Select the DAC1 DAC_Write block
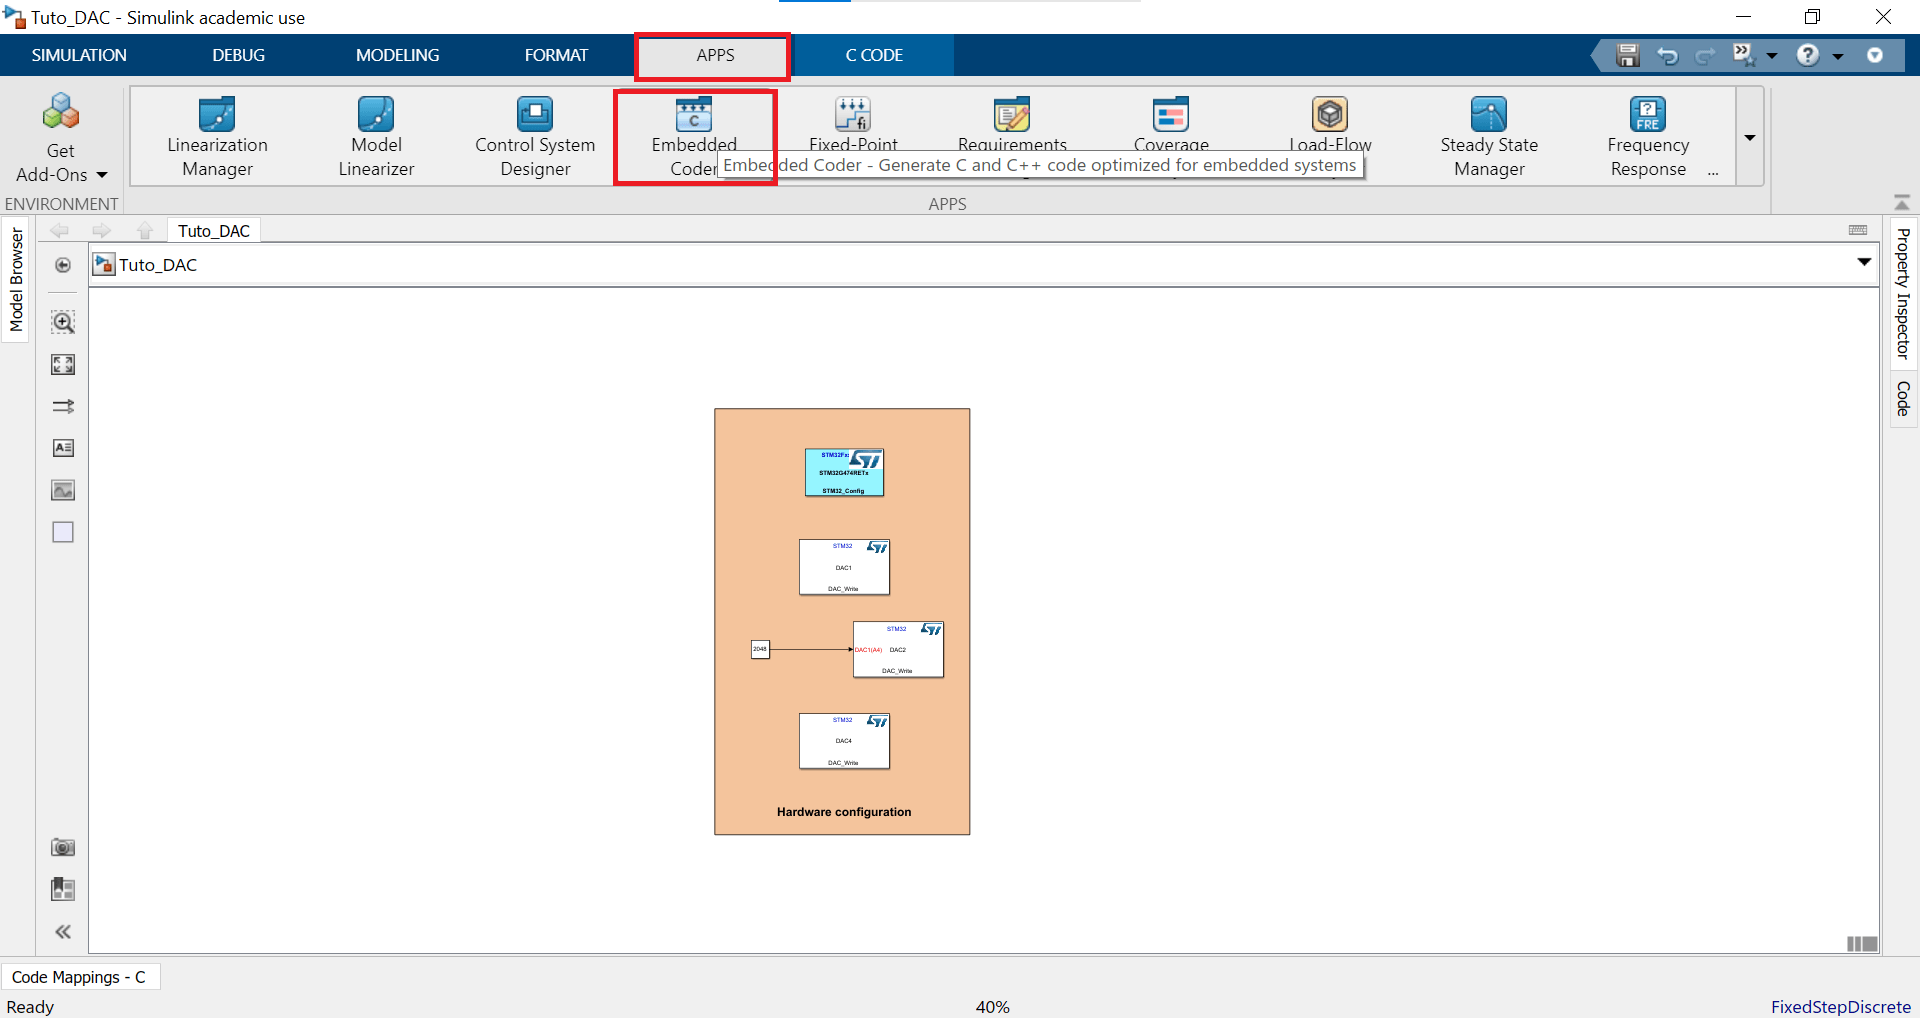This screenshot has width=1920, height=1018. point(844,567)
